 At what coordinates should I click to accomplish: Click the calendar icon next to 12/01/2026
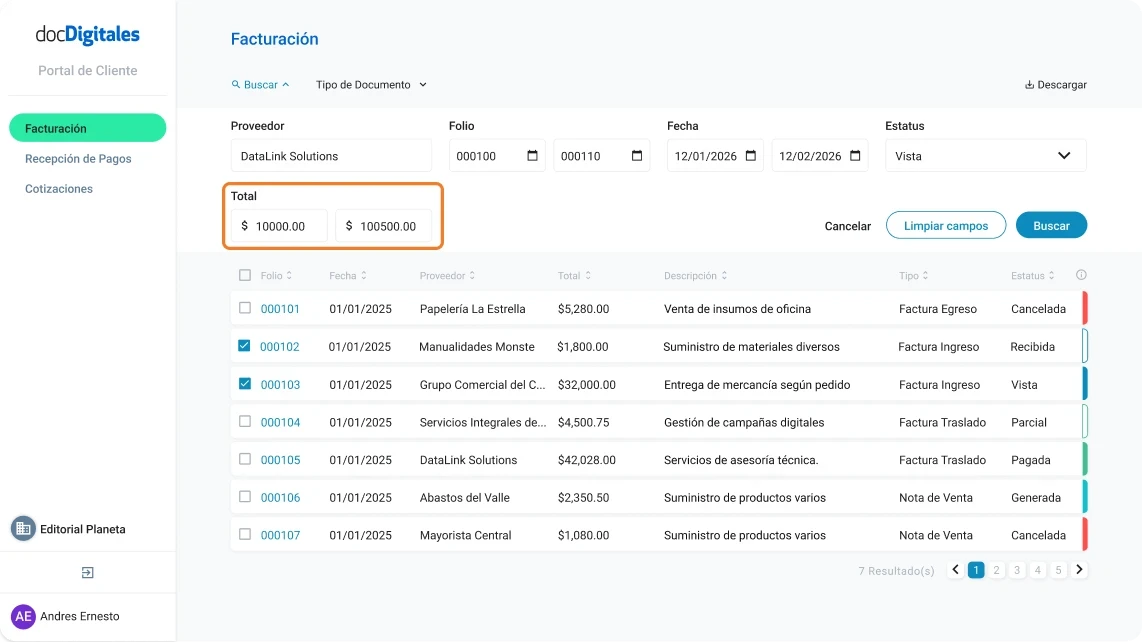[750, 155]
